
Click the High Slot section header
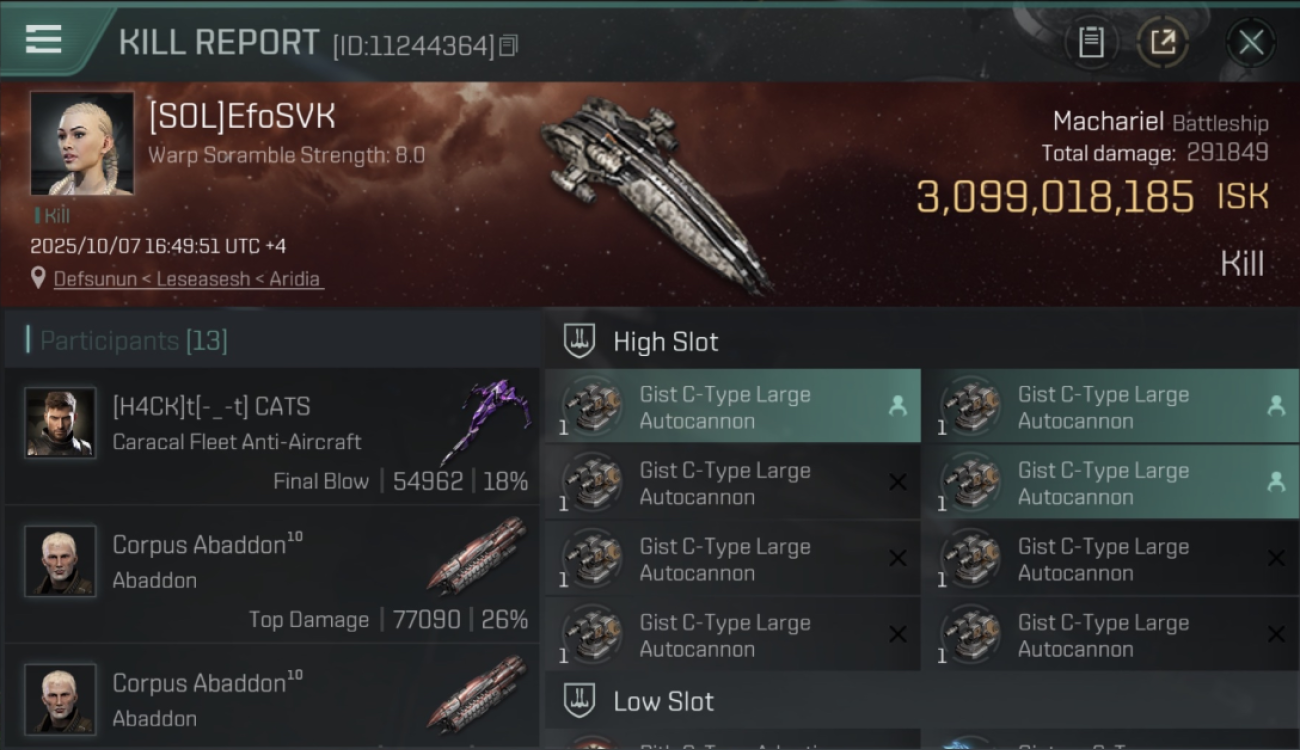666,341
